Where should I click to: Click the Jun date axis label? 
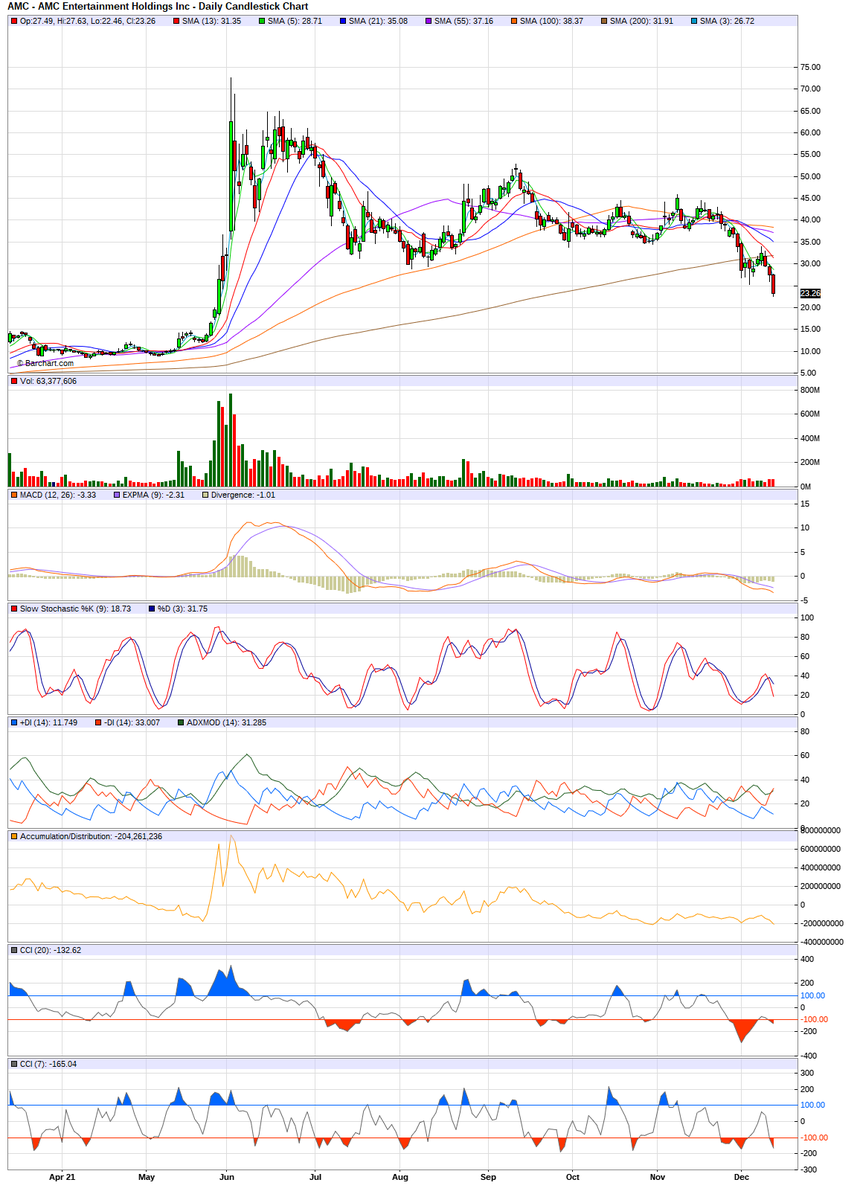[x=226, y=1179]
